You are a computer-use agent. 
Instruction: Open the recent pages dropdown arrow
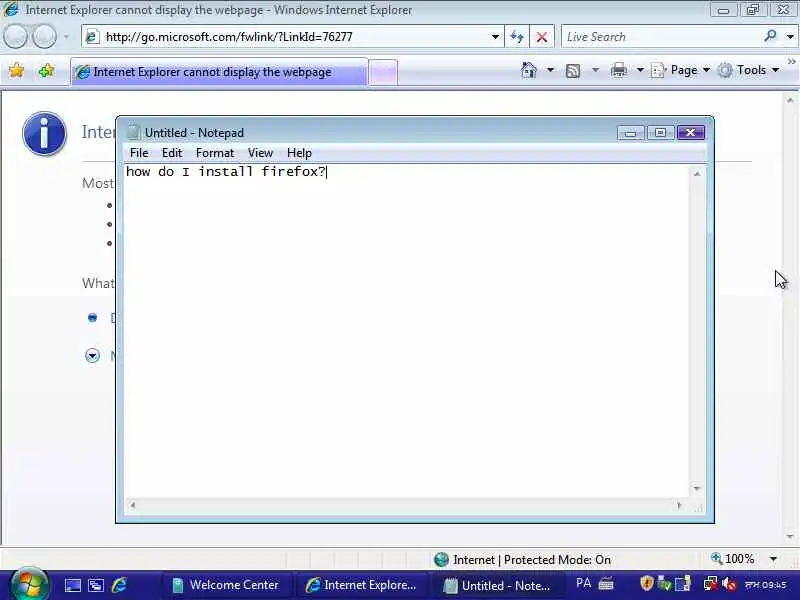coord(66,37)
